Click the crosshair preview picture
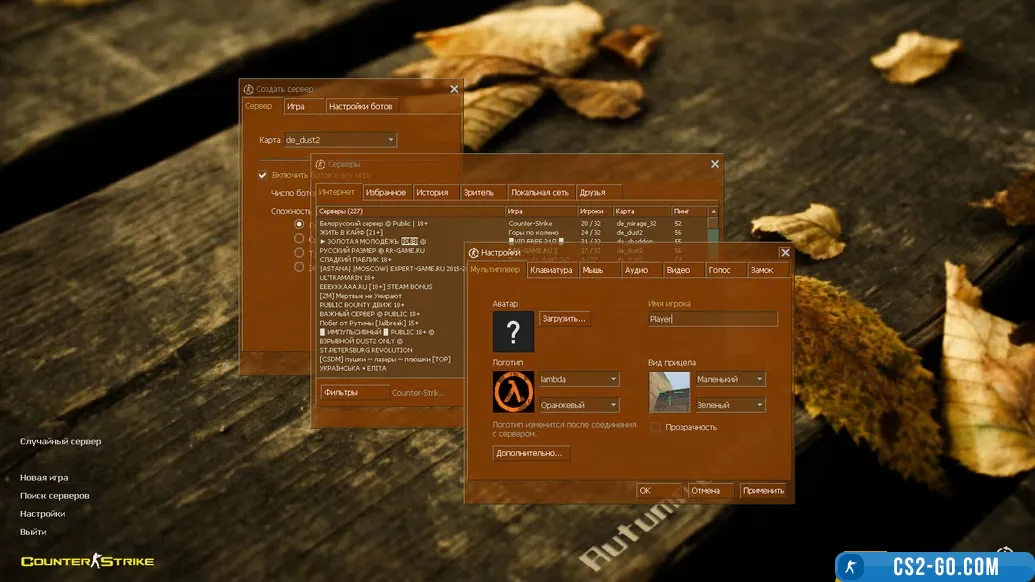1035x582 pixels. (x=669, y=392)
